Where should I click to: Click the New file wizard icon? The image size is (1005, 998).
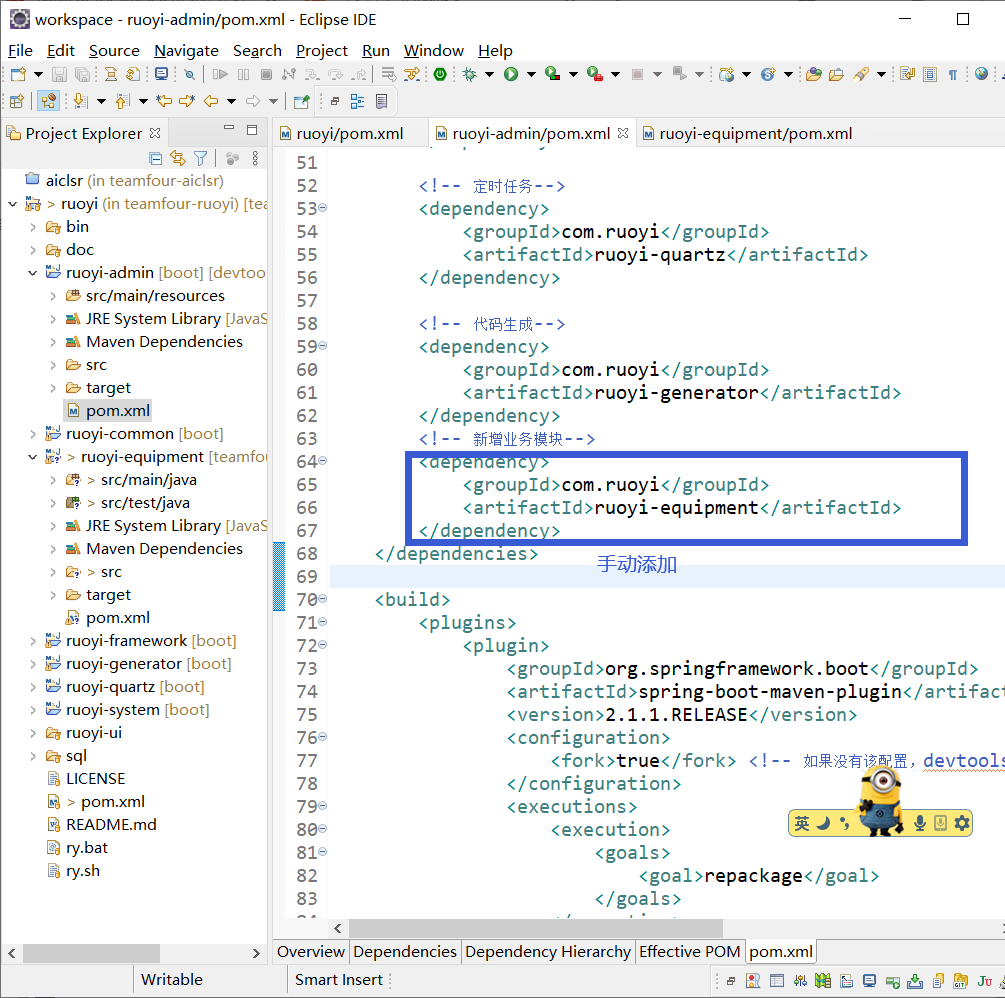(x=18, y=74)
